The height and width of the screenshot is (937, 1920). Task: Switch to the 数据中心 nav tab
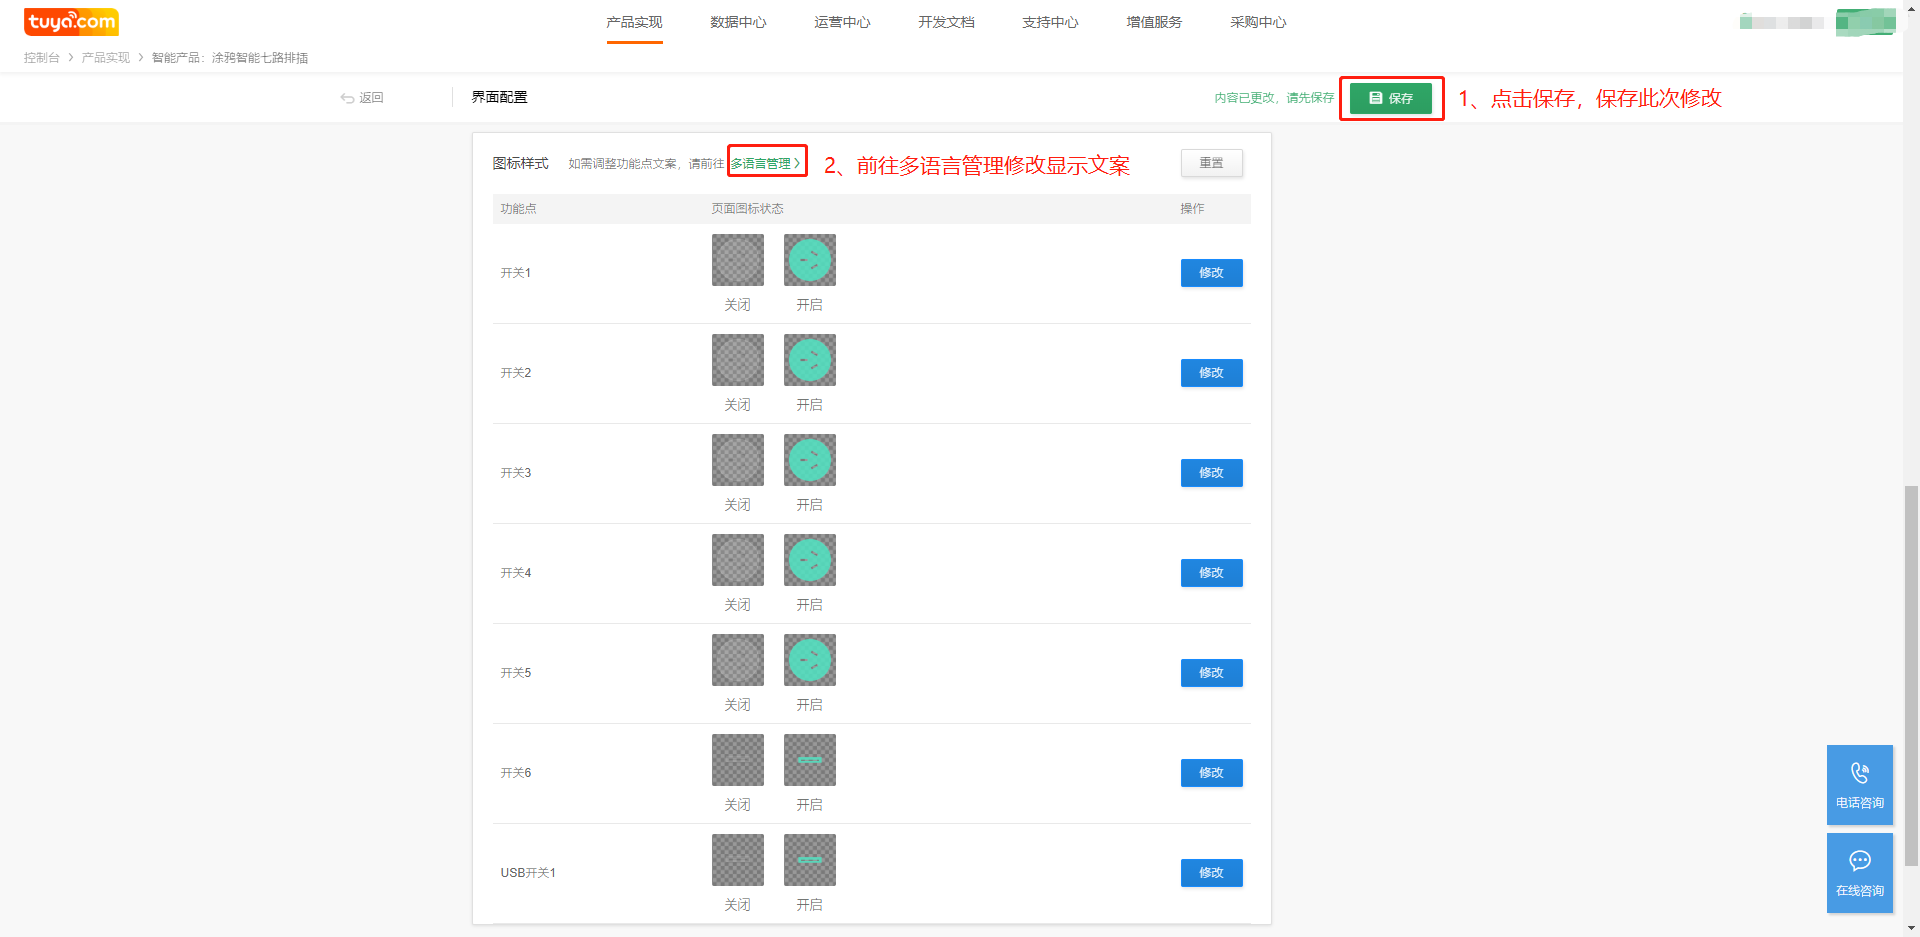[x=738, y=22]
